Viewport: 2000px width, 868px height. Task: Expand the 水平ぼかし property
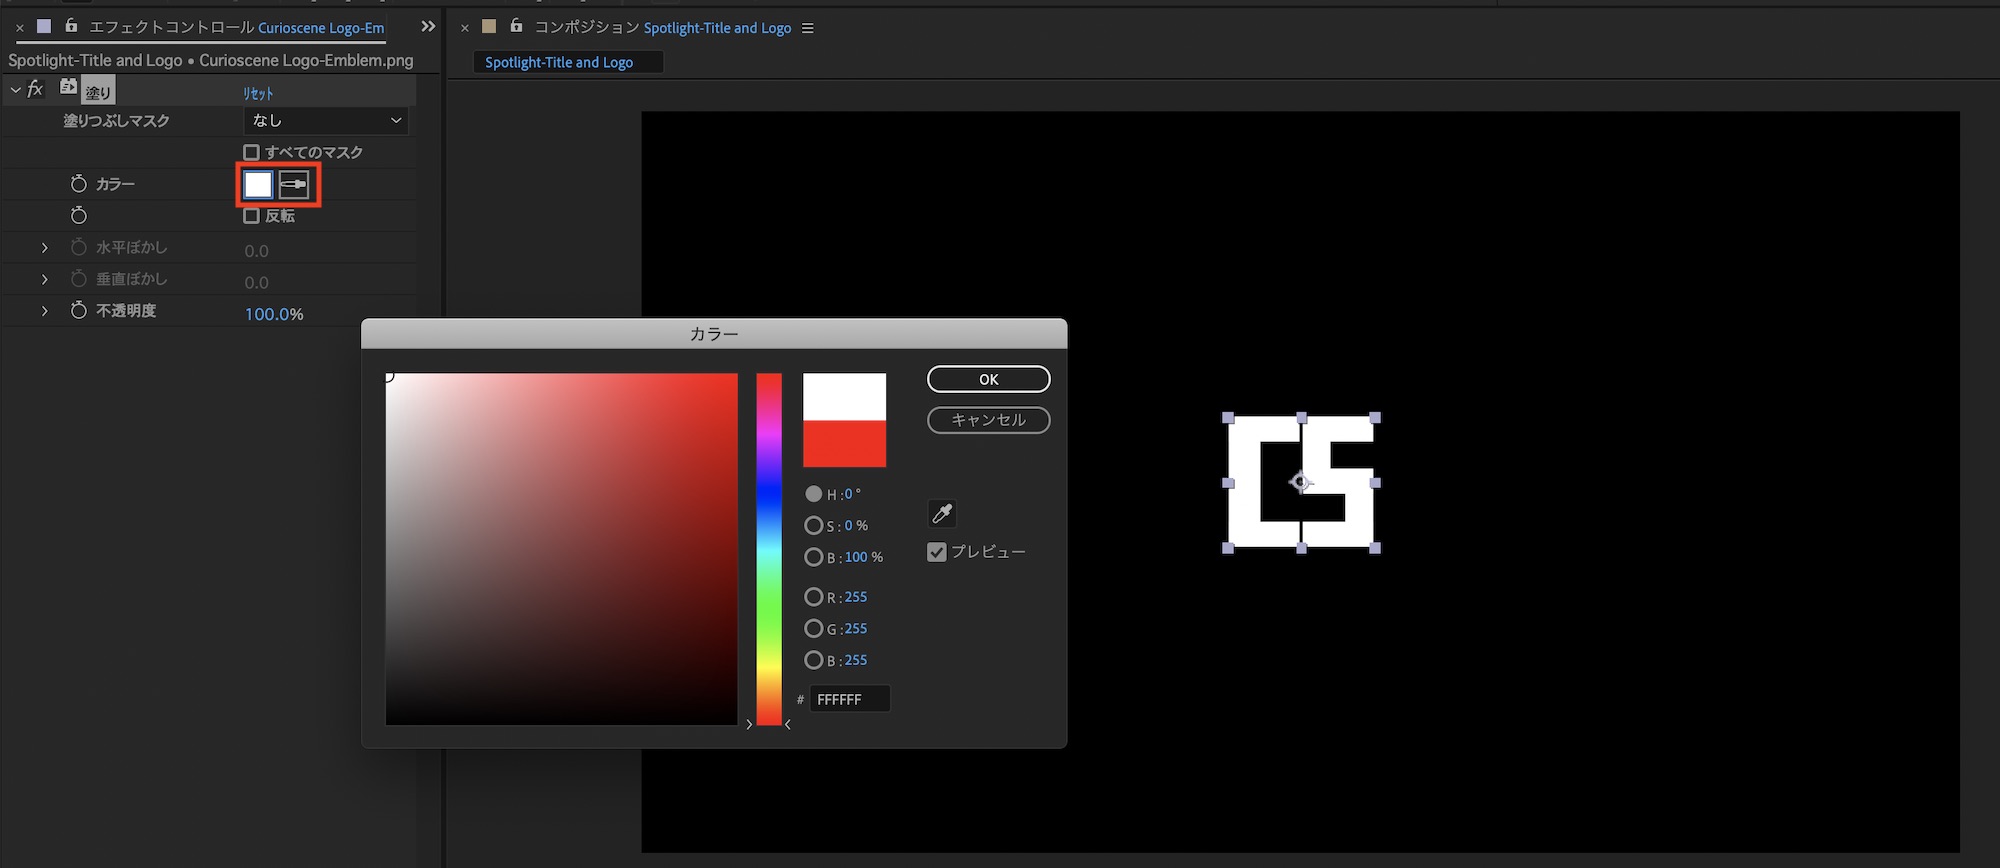coord(45,248)
